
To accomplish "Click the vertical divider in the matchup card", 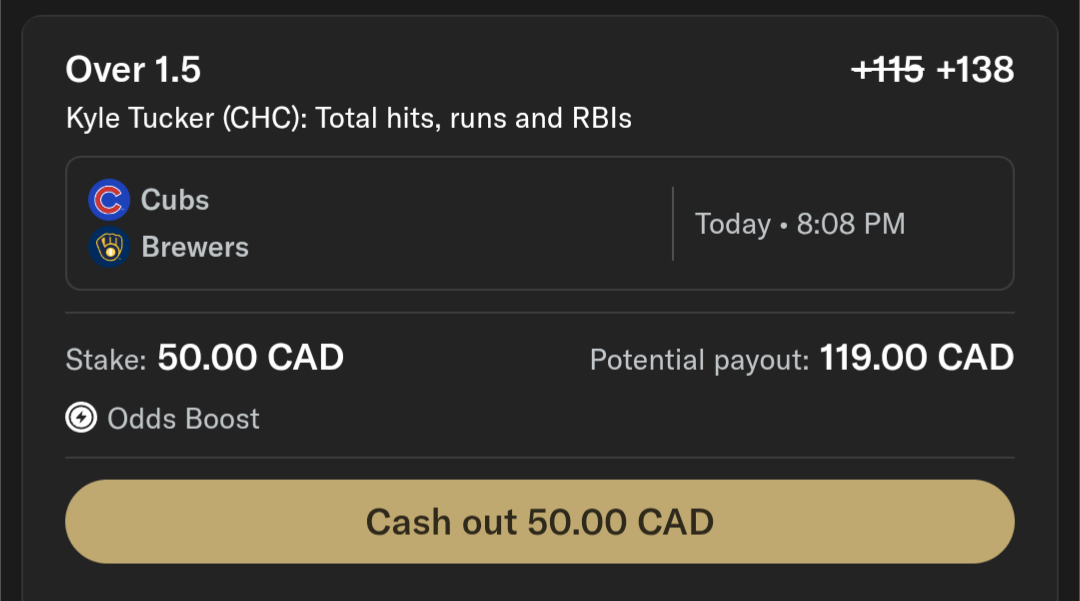I will tap(673, 223).
